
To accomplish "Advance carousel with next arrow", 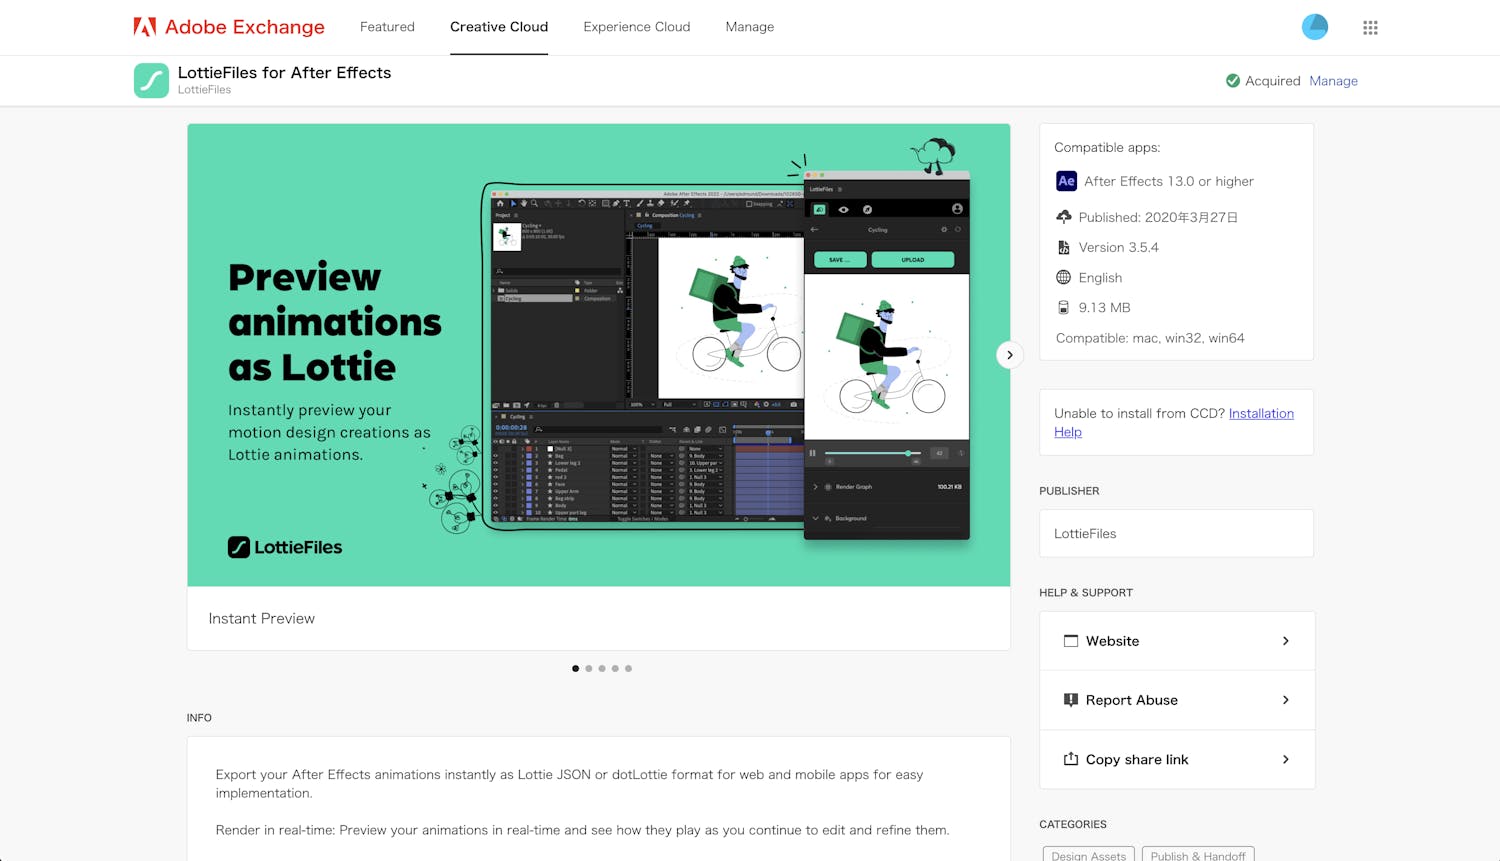I will pos(1009,355).
